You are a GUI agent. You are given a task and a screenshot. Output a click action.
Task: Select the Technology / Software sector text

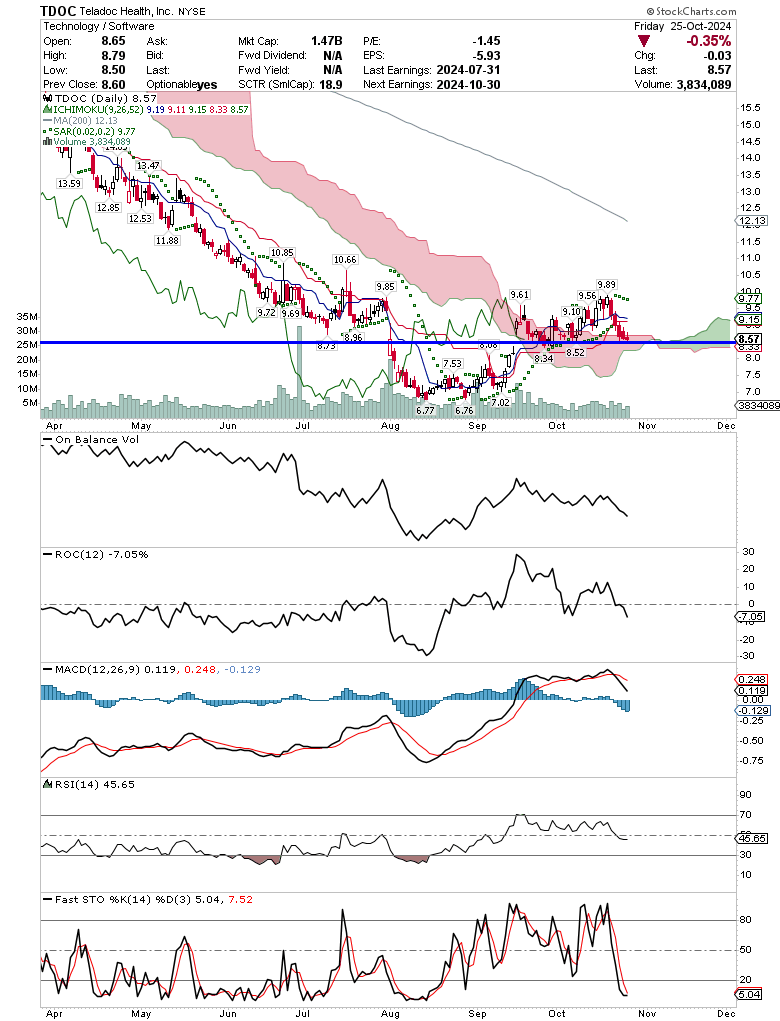tap(99, 26)
